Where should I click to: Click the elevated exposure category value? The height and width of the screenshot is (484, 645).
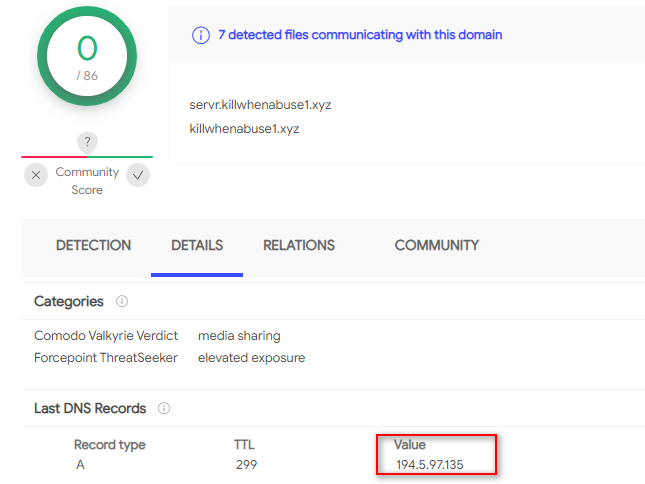(x=252, y=358)
